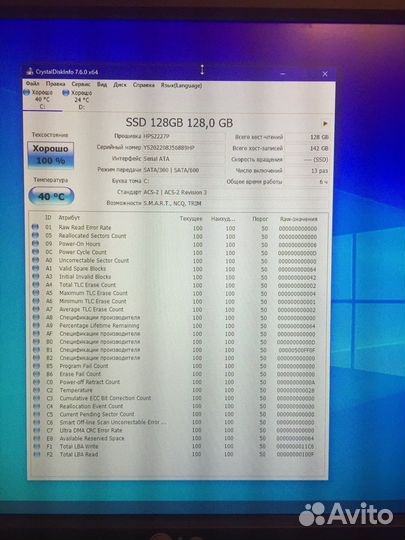Click the Атрибут column header

(69, 218)
